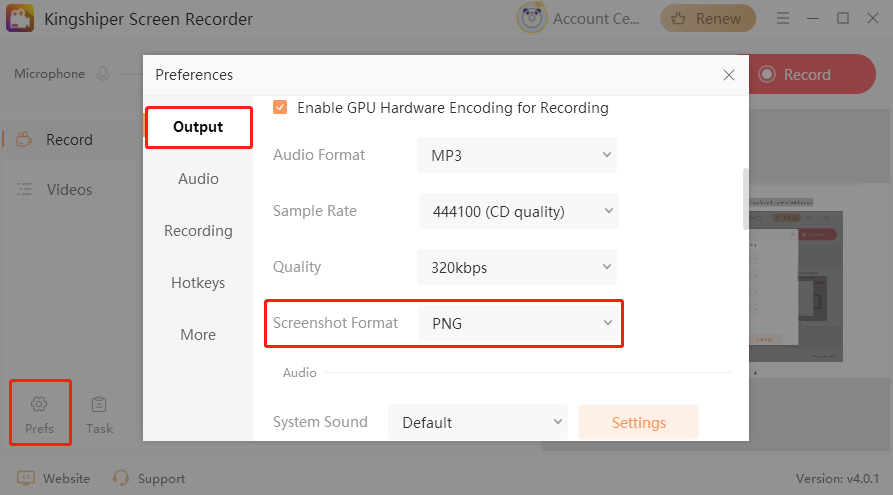The width and height of the screenshot is (893, 495).
Task: Click the Screenshot Format label
Action: coord(335,323)
